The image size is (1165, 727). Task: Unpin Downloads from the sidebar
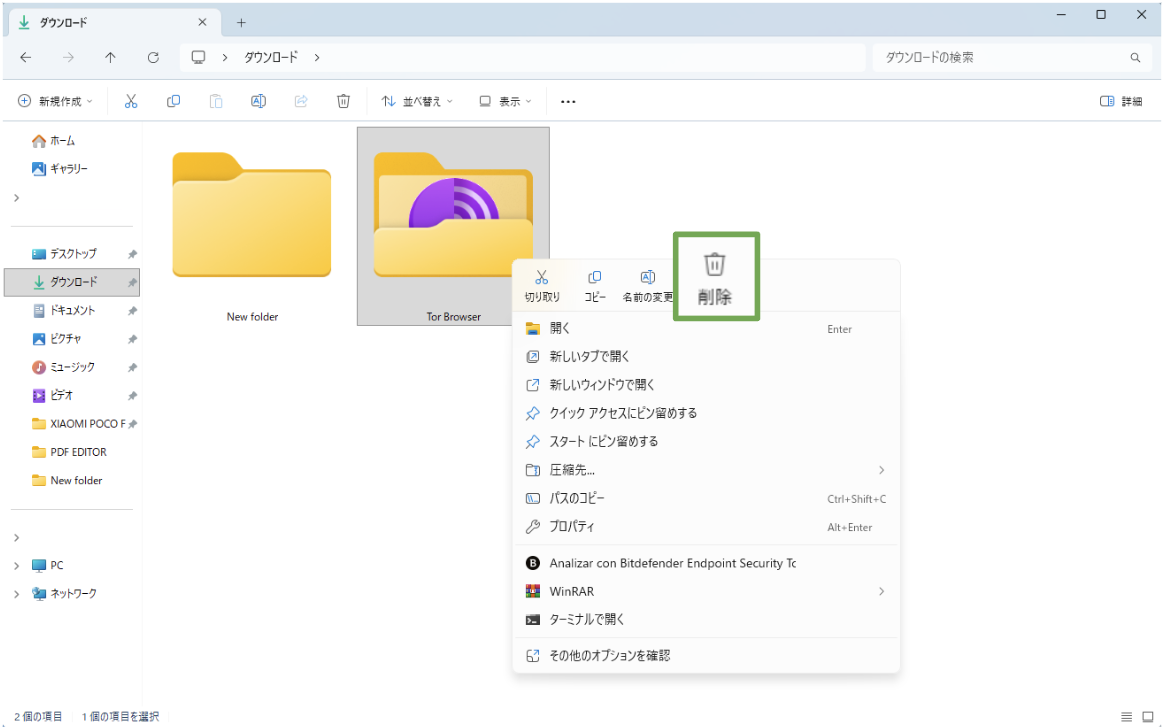[x=131, y=282]
